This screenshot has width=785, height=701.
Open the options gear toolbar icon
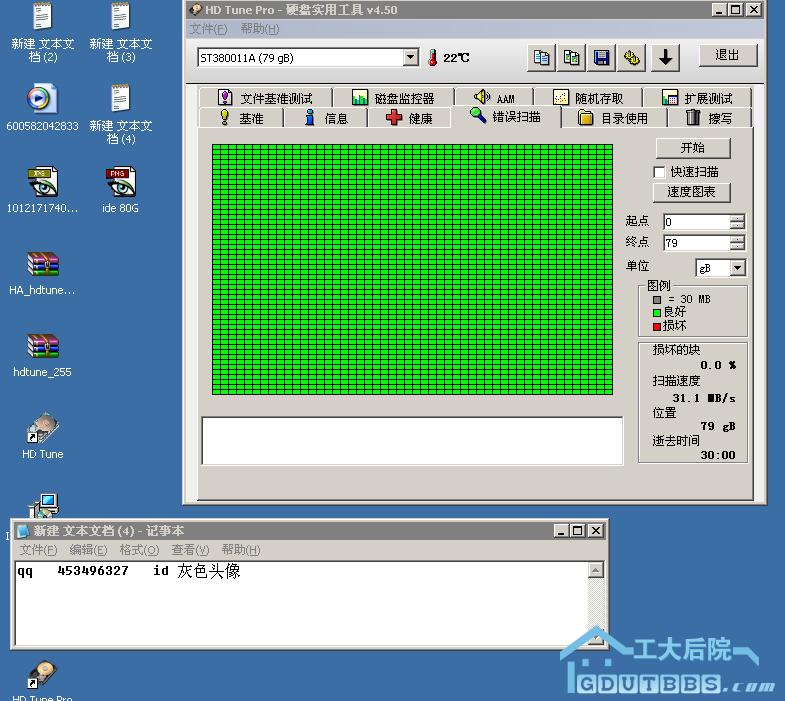(x=631, y=58)
